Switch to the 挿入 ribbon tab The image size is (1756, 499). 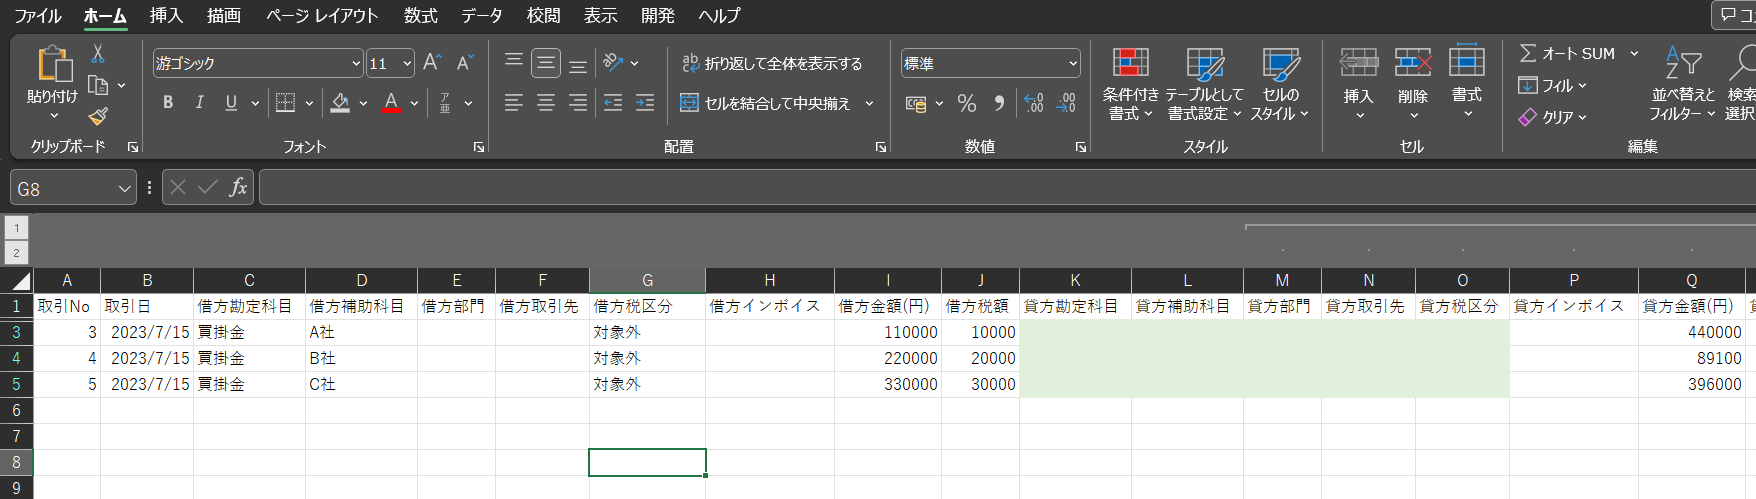click(x=166, y=15)
